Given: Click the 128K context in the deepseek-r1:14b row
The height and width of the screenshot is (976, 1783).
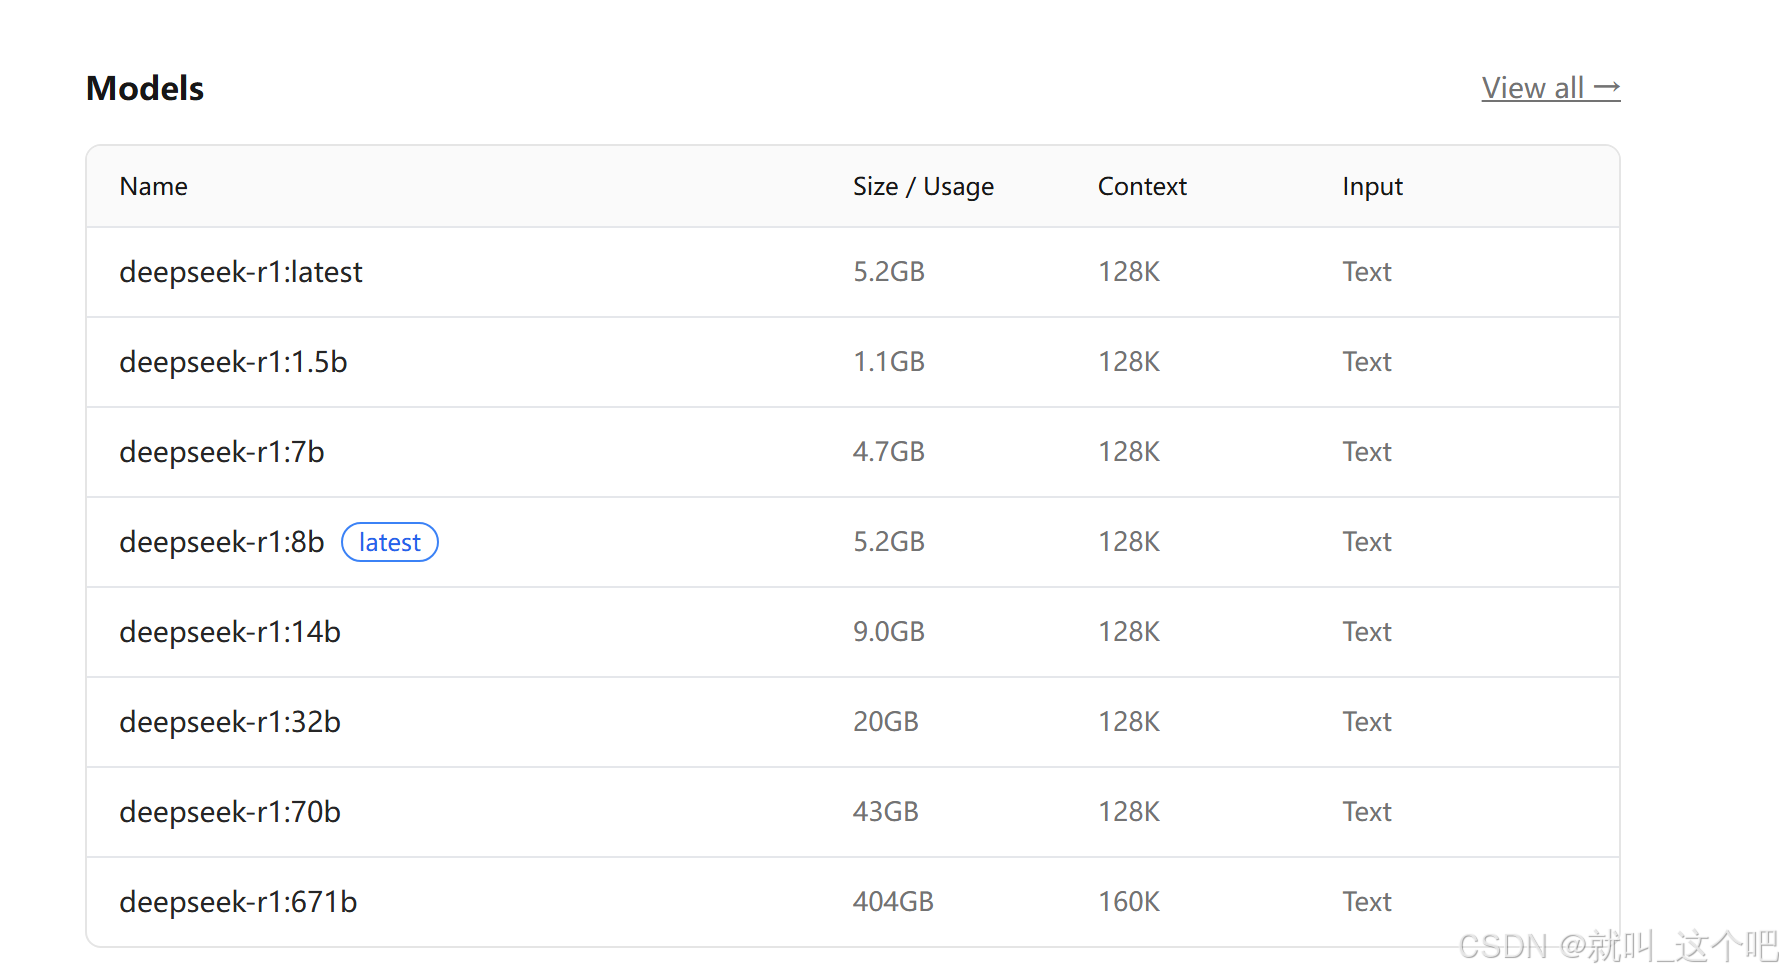Looking at the screenshot, I should [1129, 632].
